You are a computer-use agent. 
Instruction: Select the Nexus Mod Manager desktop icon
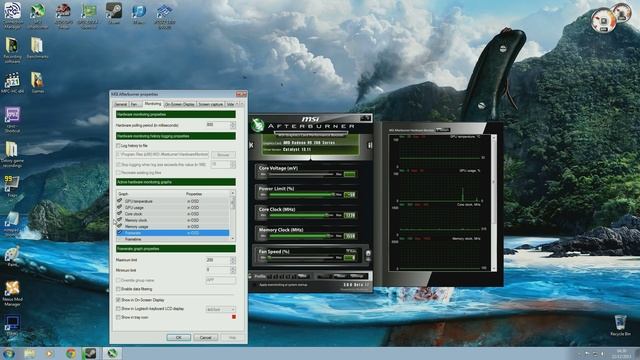(x=12, y=293)
